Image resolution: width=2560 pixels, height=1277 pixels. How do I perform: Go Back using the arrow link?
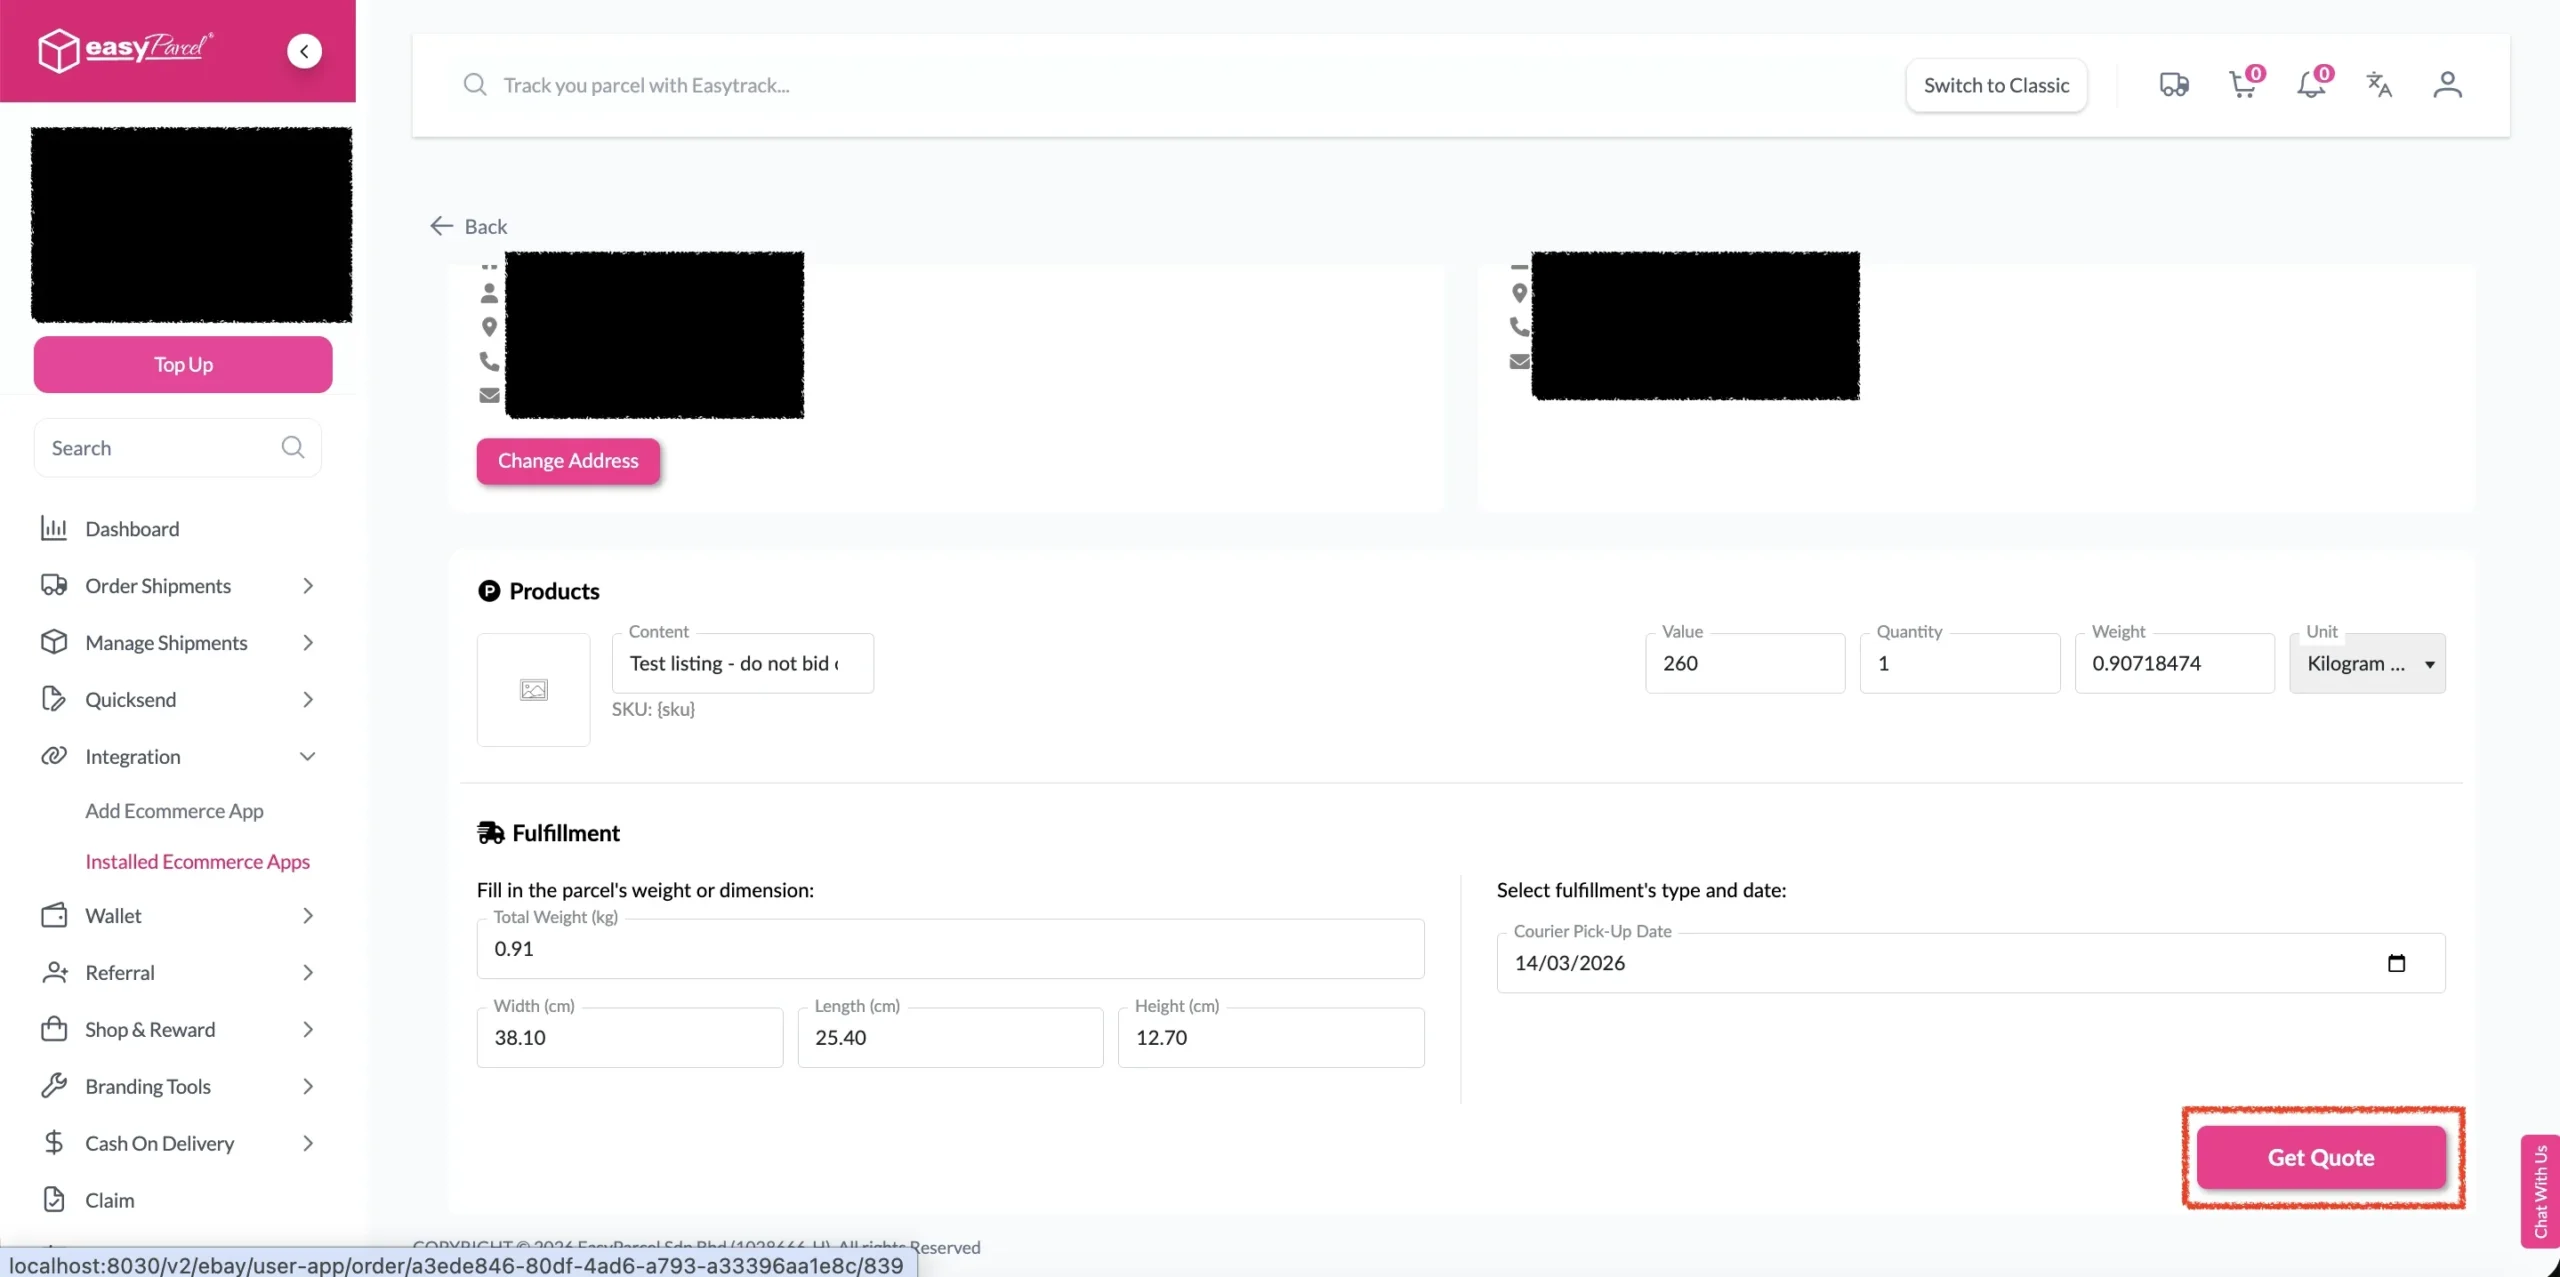tap(469, 227)
